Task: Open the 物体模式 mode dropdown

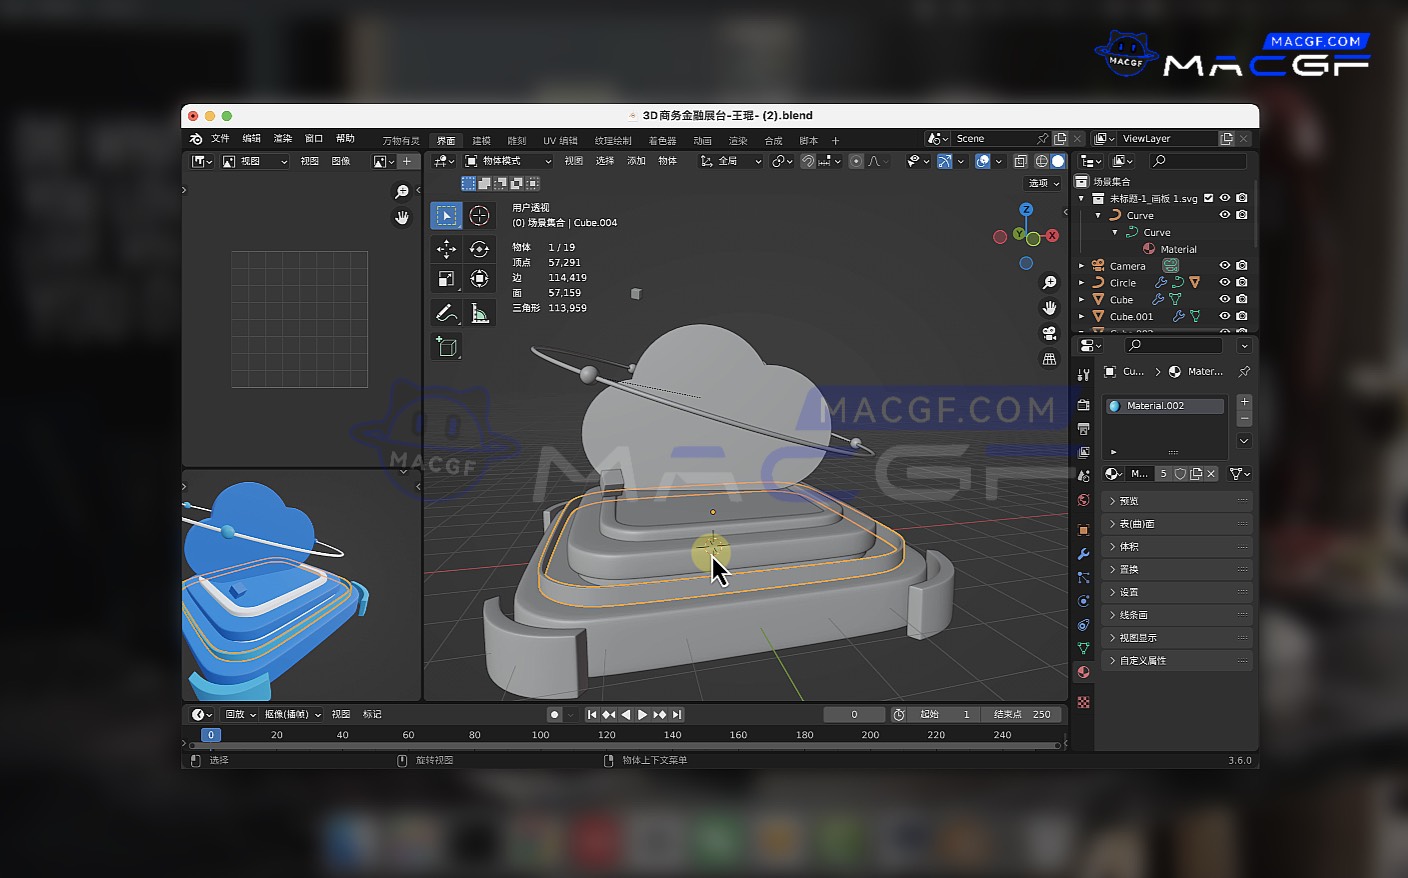Action: click(508, 161)
